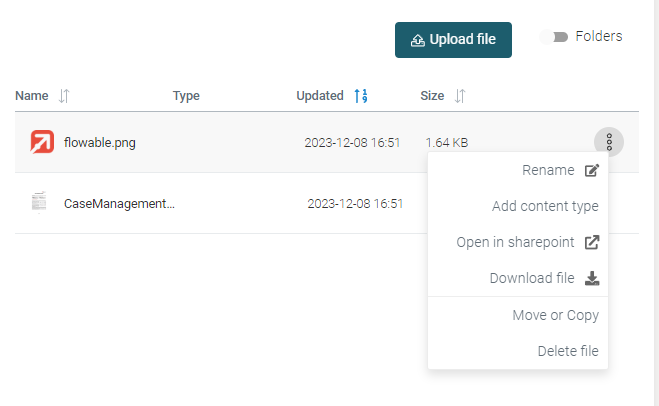Sort files by Name column arrows
The width and height of the screenshot is (659, 406).
(x=64, y=96)
